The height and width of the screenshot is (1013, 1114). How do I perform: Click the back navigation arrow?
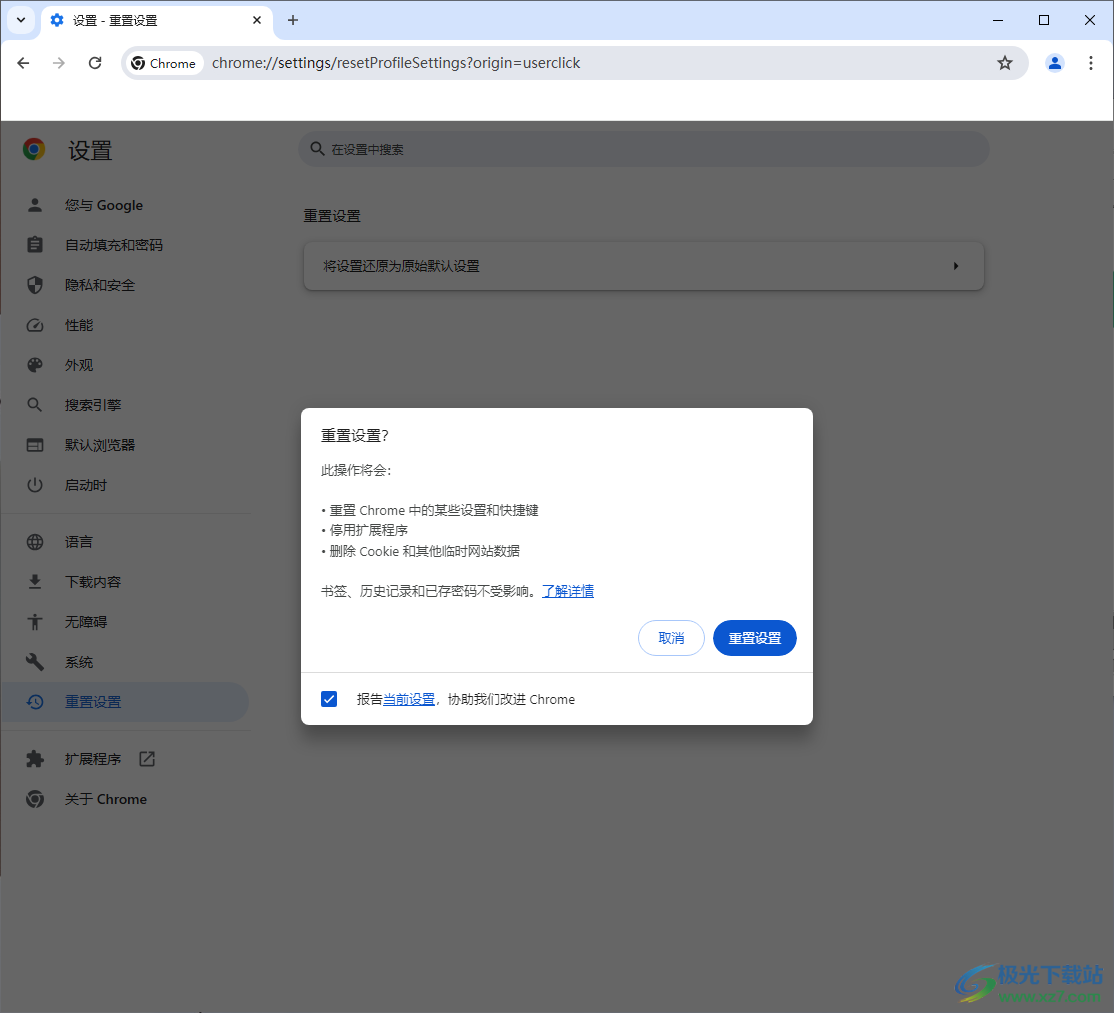(23, 63)
